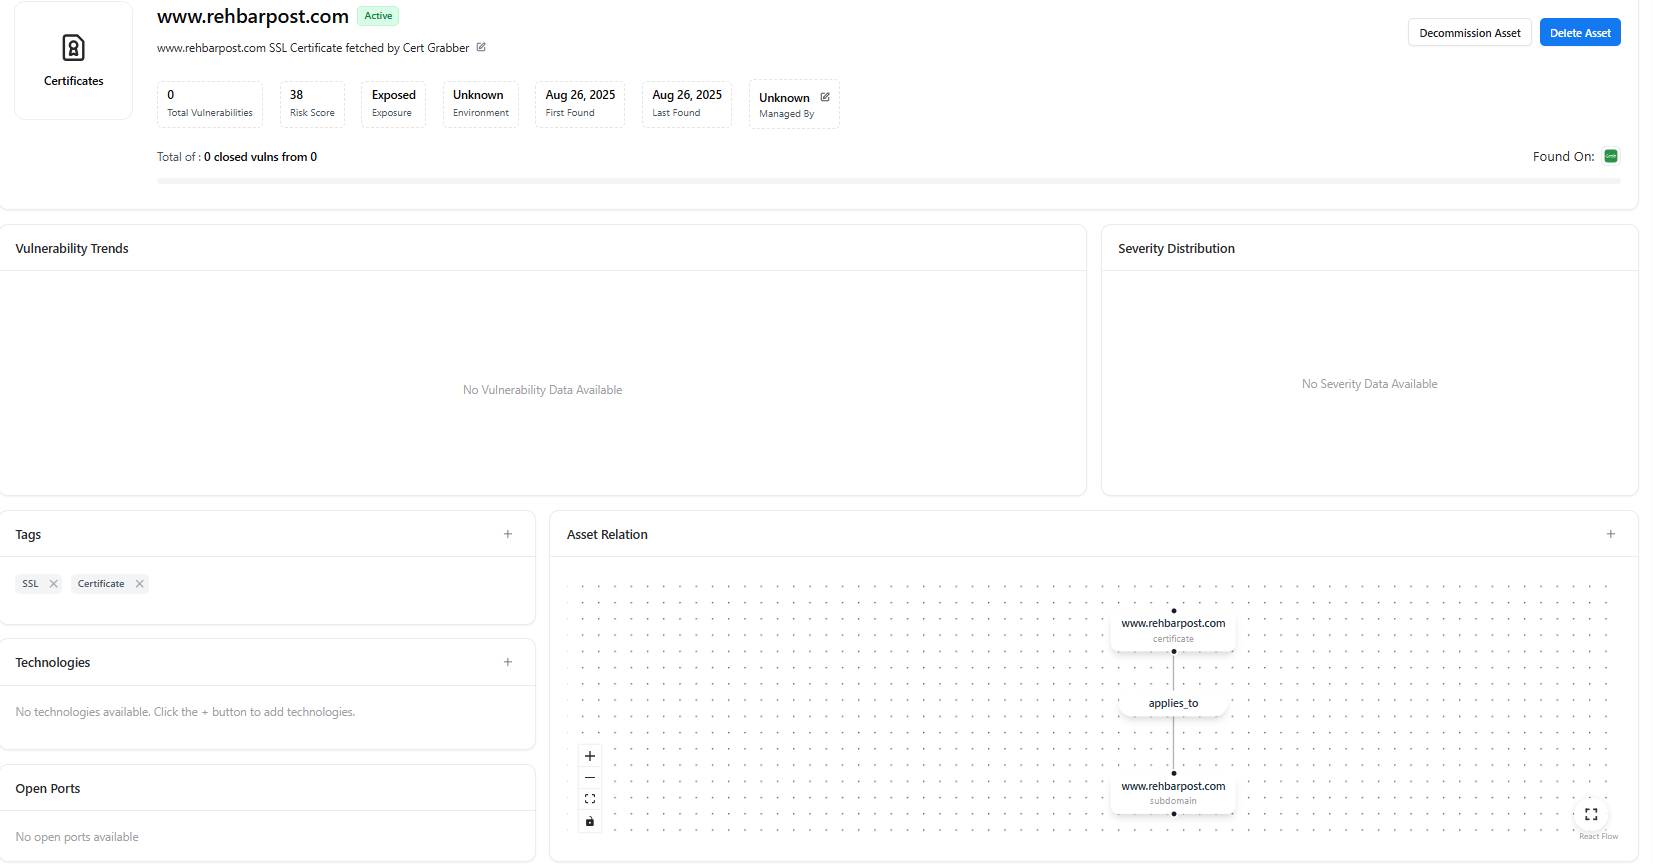Click 'No open ports available' text
This screenshot has width=1653, height=864.
[x=77, y=837]
